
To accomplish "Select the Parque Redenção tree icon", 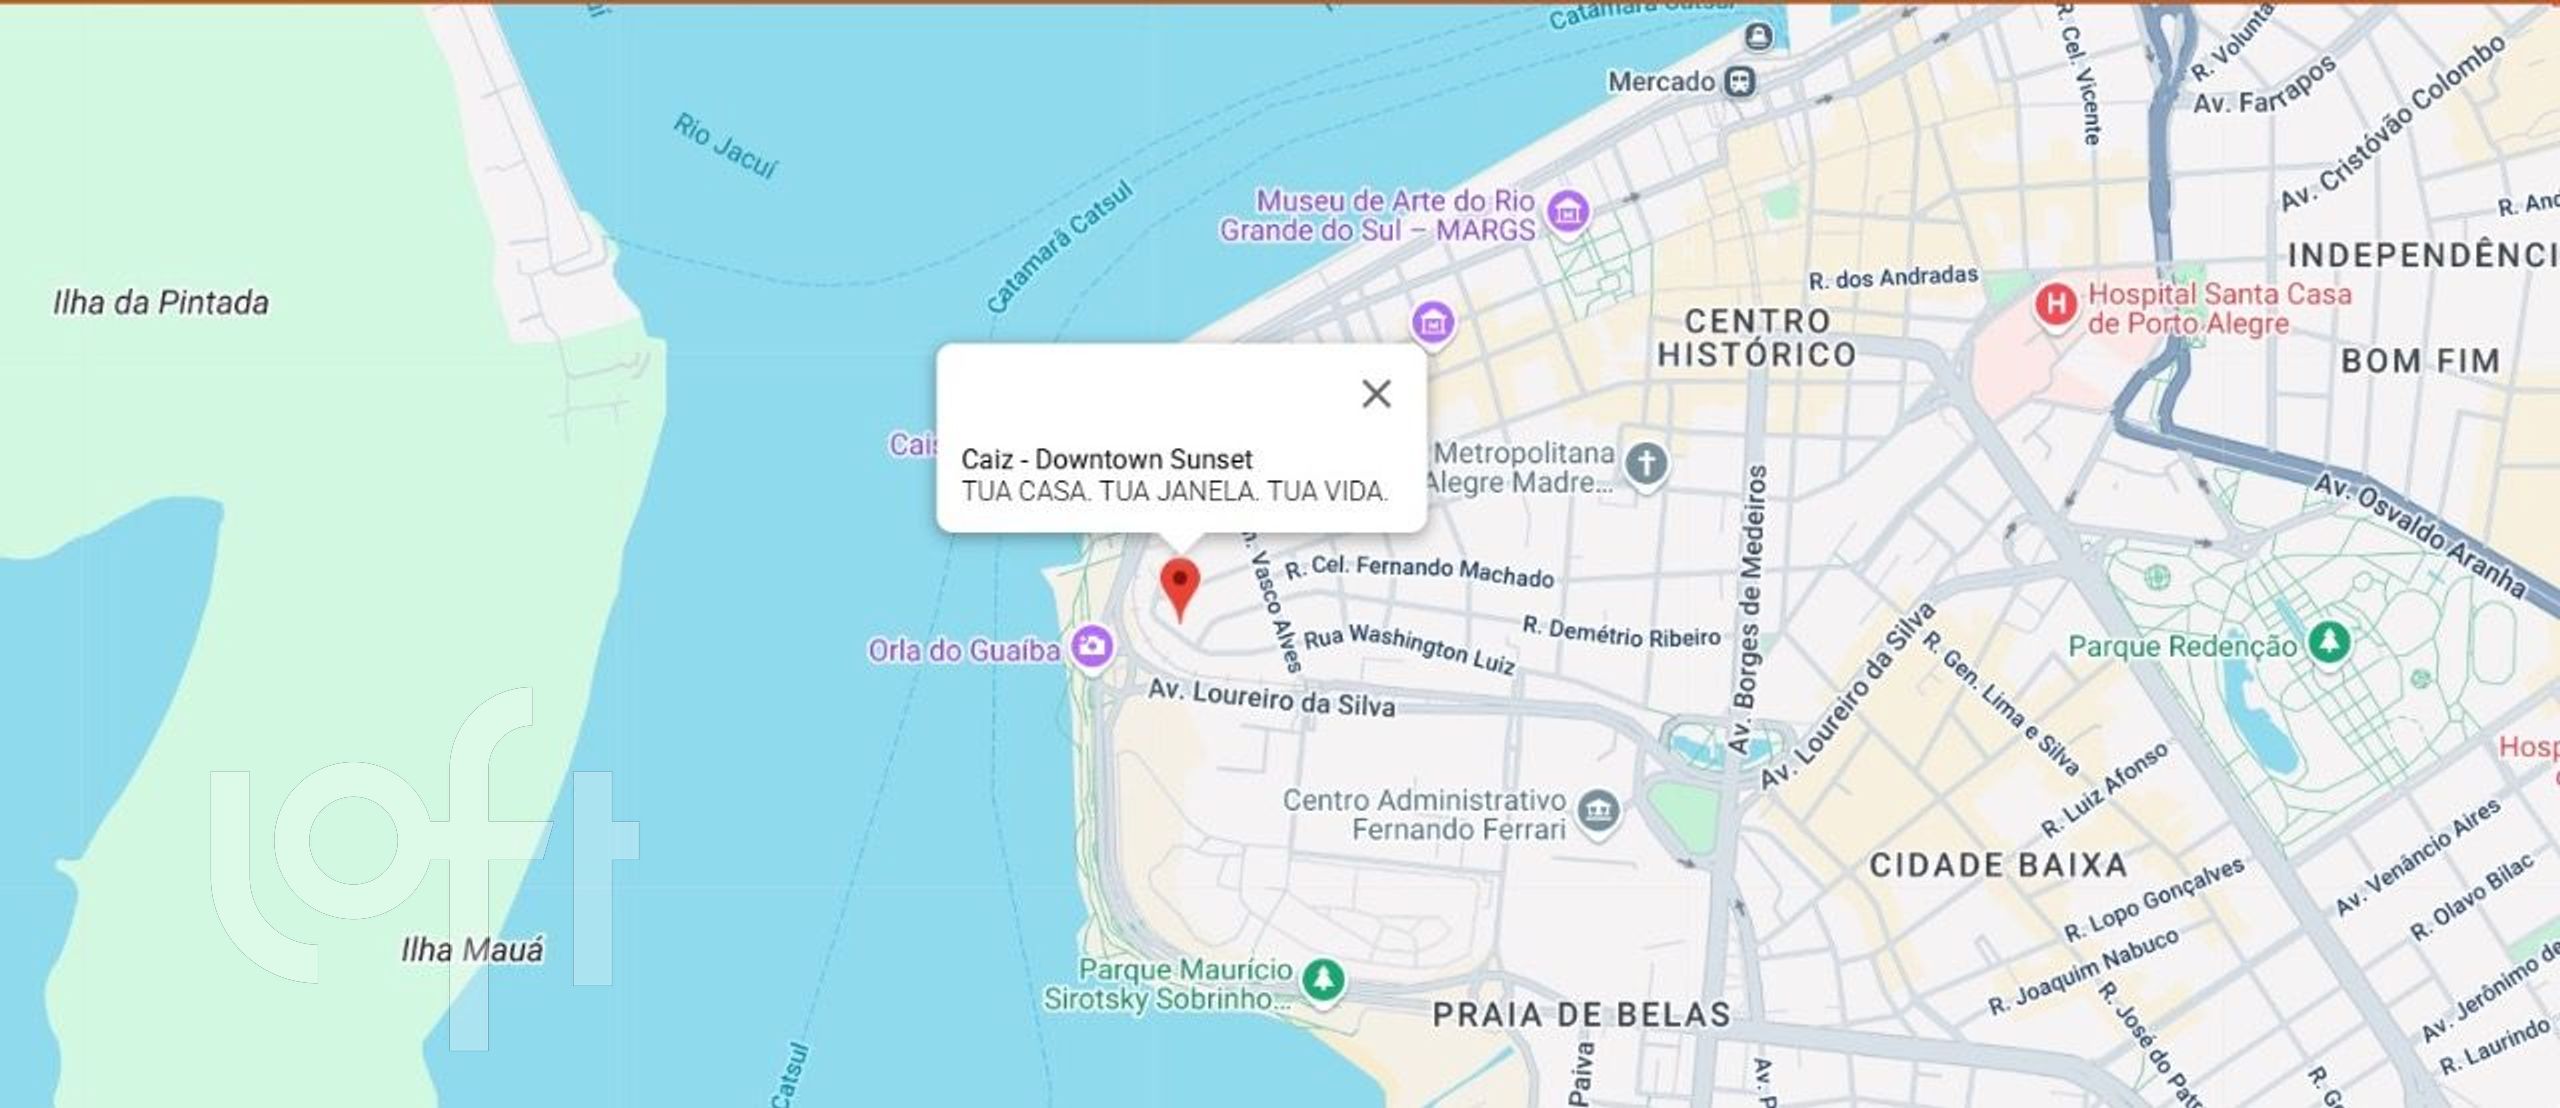I will (2330, 640).
